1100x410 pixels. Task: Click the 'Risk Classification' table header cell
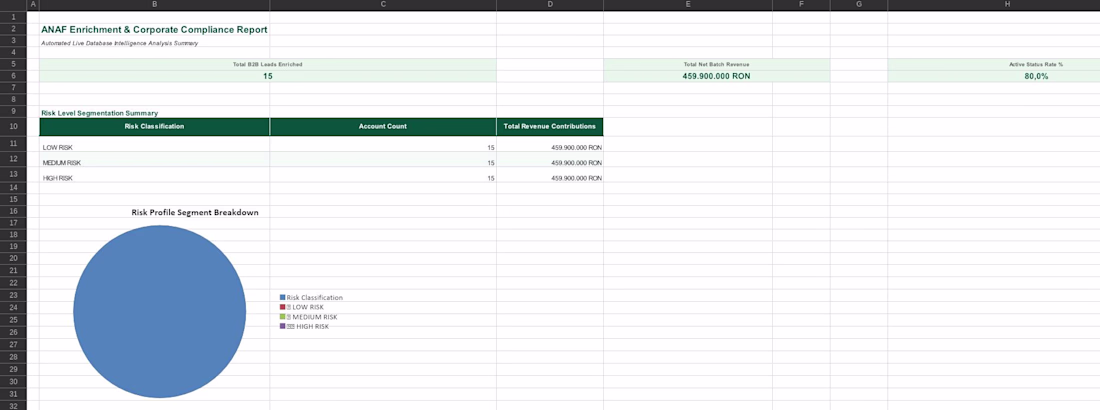pyautogui.click(x=154, y=127)
